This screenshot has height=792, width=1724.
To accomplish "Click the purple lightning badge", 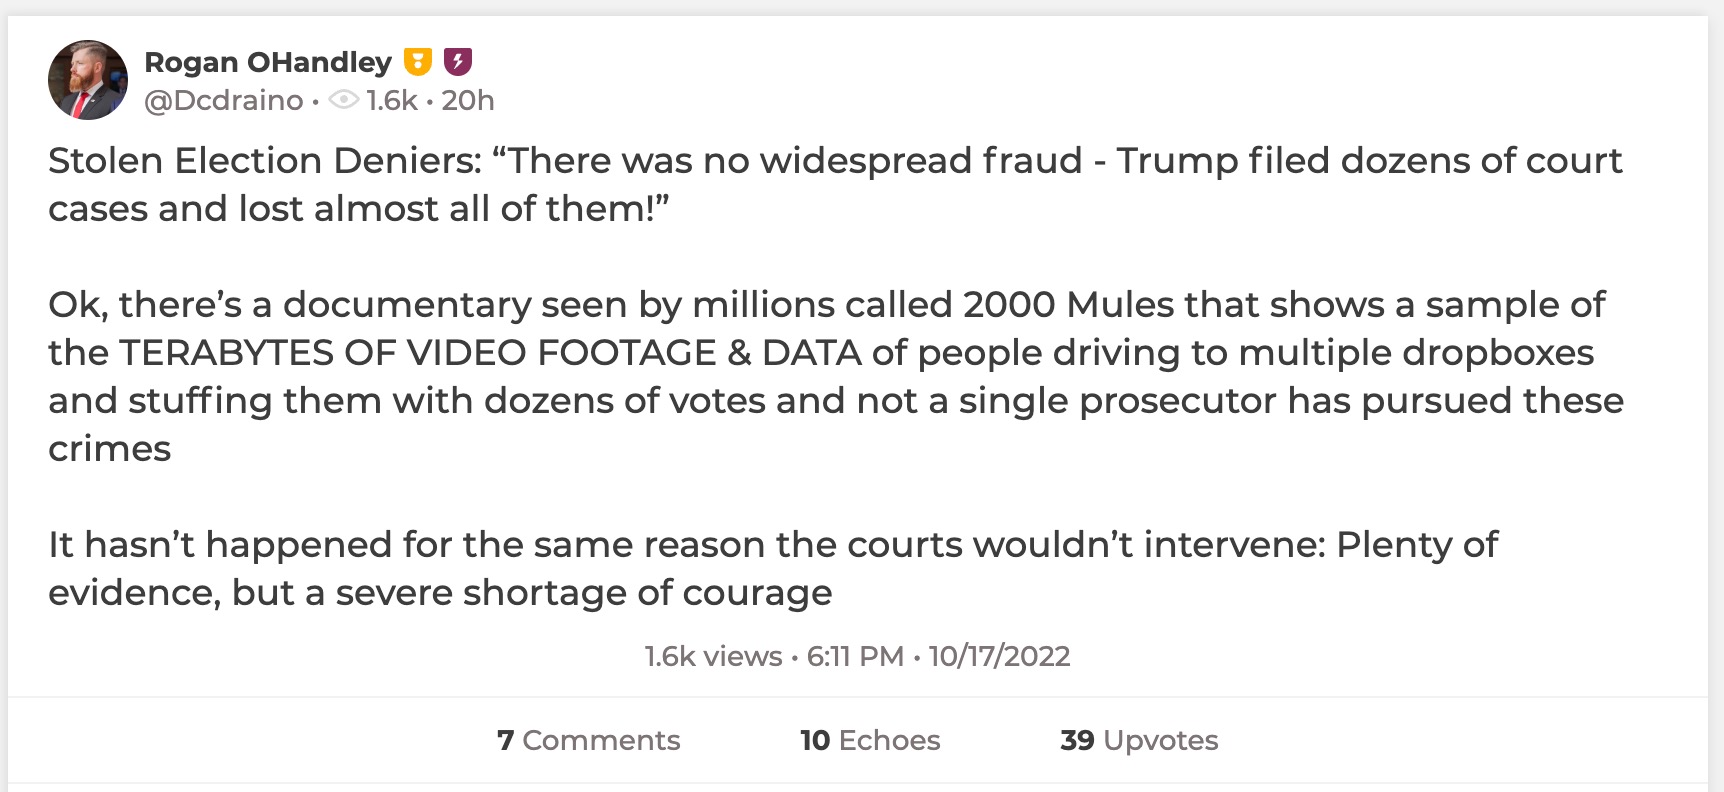I will pos(457,61).
